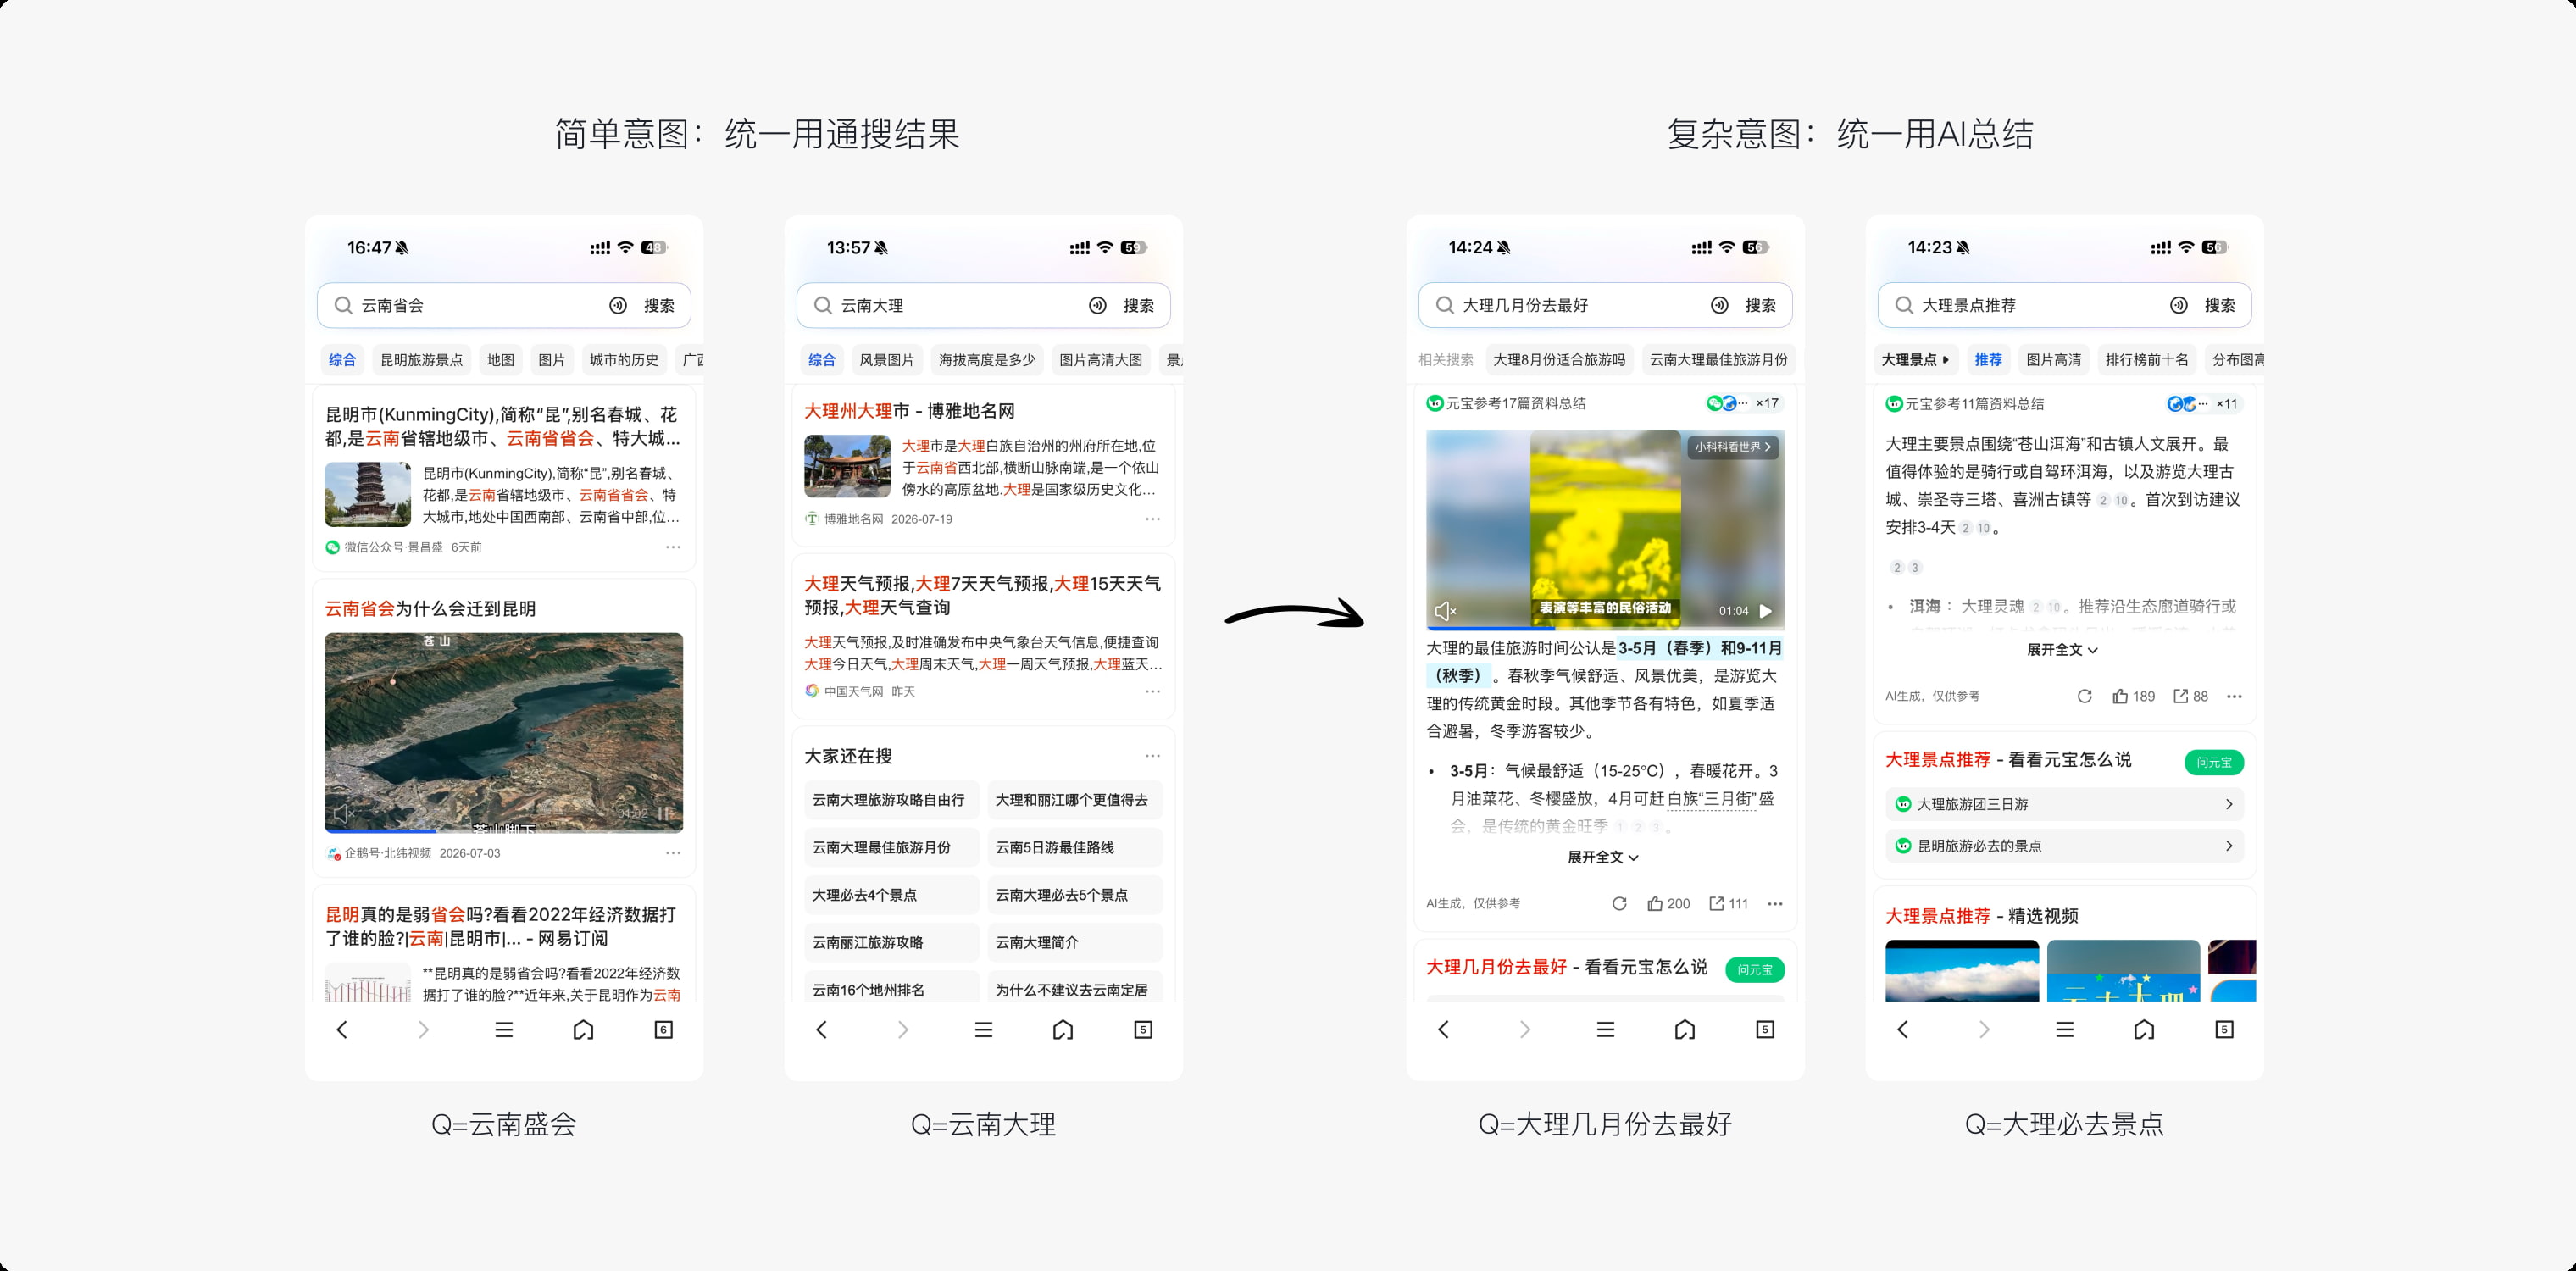
Task: Click the refresh icon beside 189 likes
Action: pyautogui.click(x=2084, y=696)
